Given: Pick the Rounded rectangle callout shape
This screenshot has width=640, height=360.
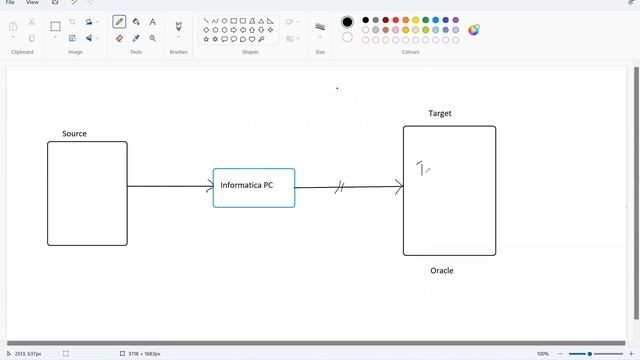Looking at the screenshot, I should (x=224, y=39).
